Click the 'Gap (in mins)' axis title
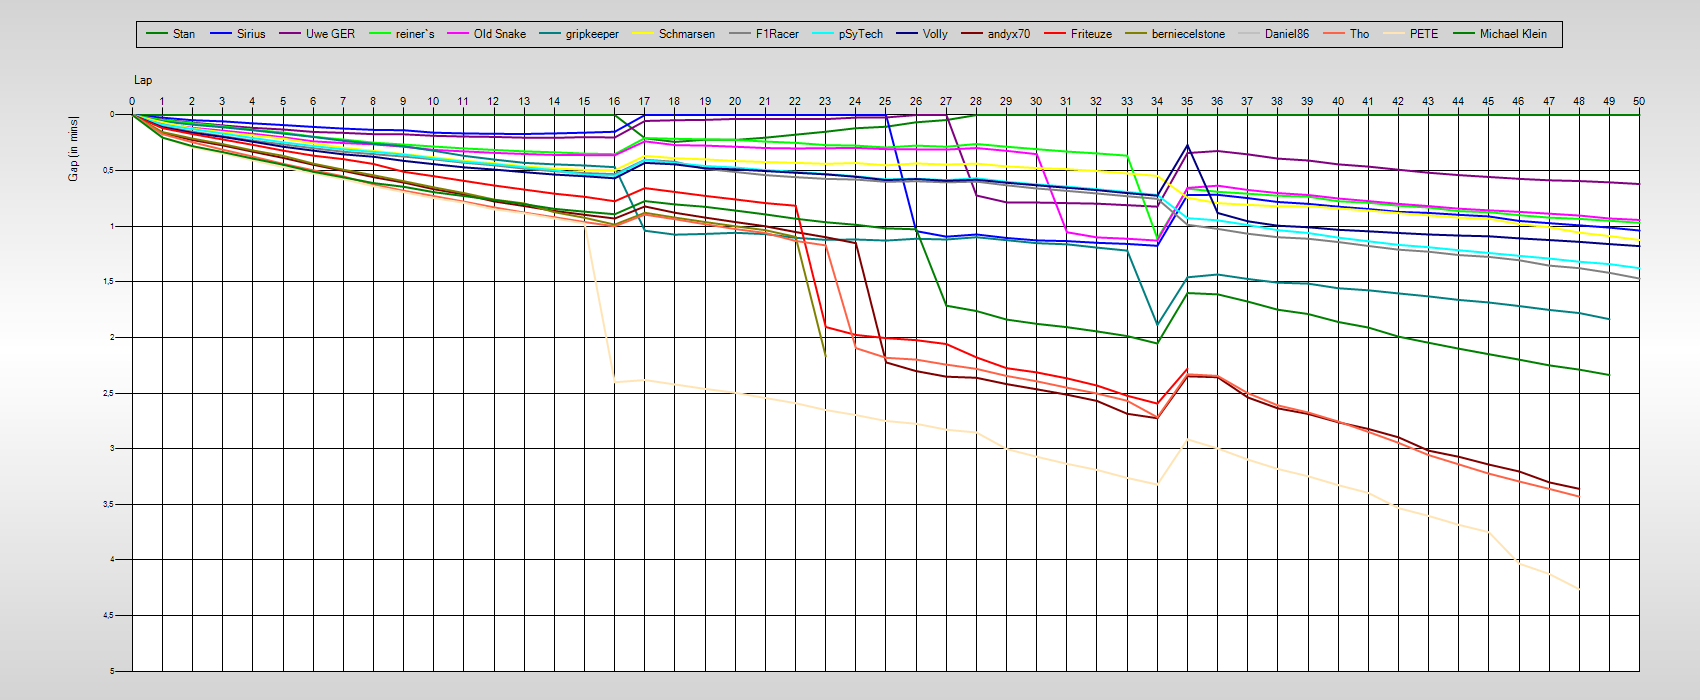 pyautogui.click(x=73, y=149)
